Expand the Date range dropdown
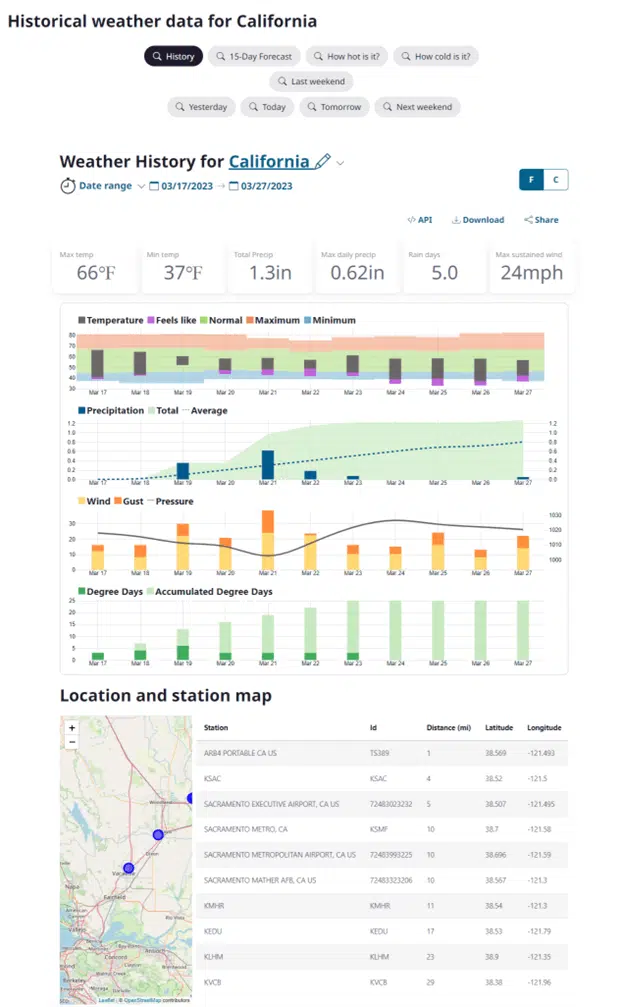Viewport: 624px width, 1007px height. (141, 186)
